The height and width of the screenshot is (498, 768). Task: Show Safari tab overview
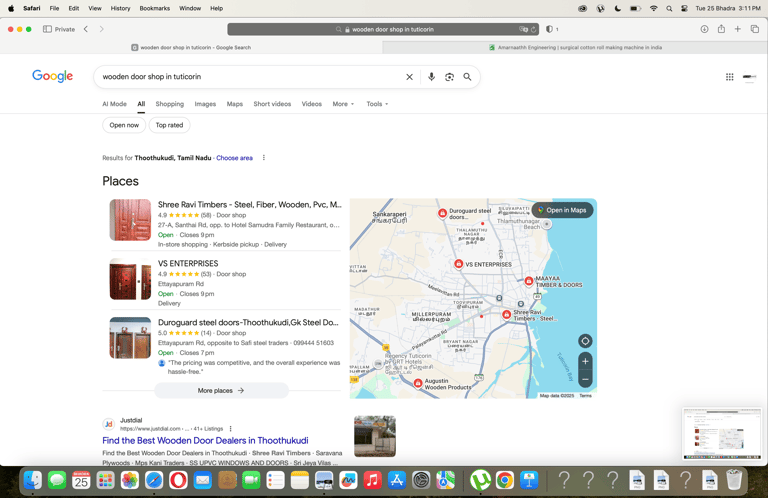(754, 29)
